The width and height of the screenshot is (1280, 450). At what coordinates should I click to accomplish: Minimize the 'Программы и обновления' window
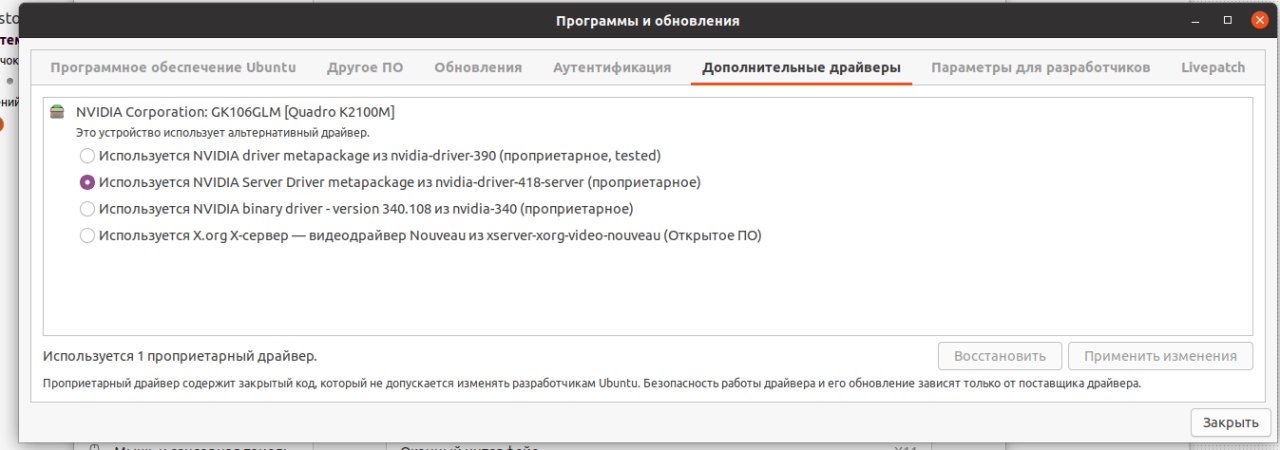(1195, 20)
